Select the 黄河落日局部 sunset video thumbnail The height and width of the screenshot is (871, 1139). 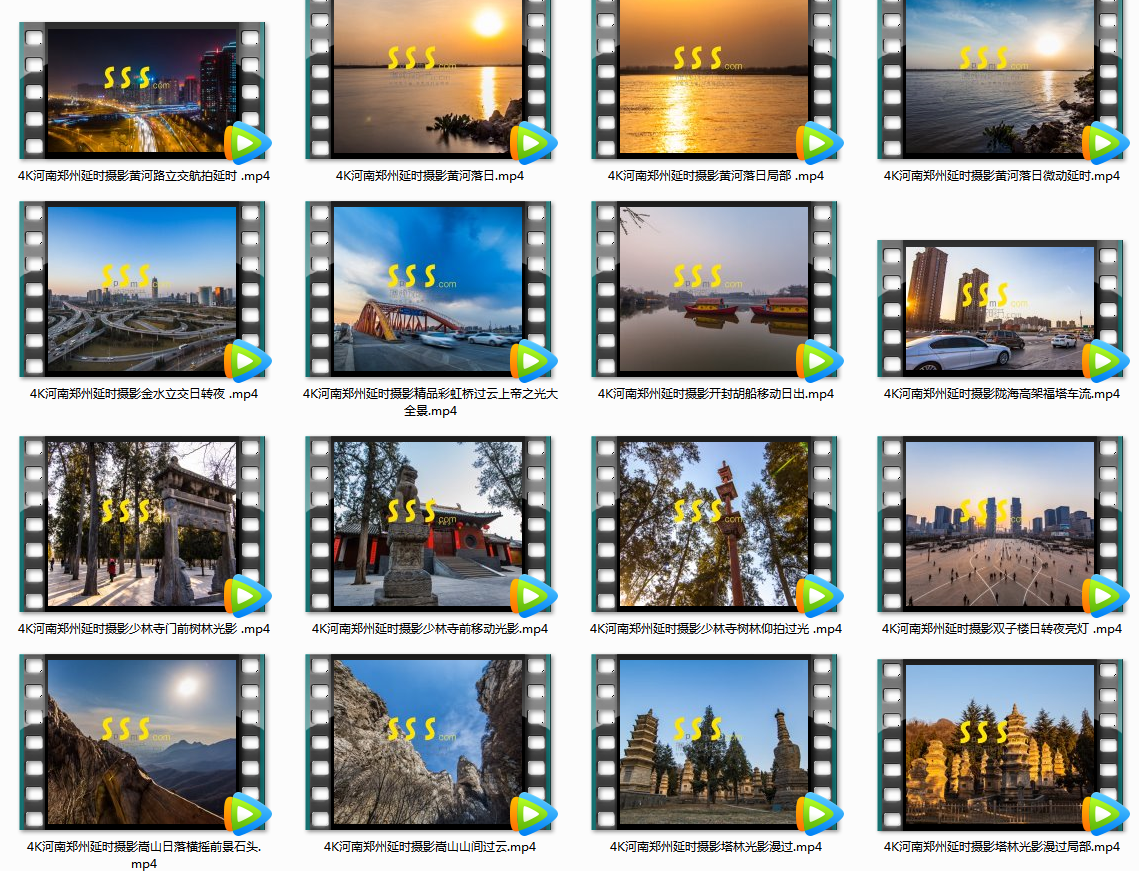tap(713, 80)
